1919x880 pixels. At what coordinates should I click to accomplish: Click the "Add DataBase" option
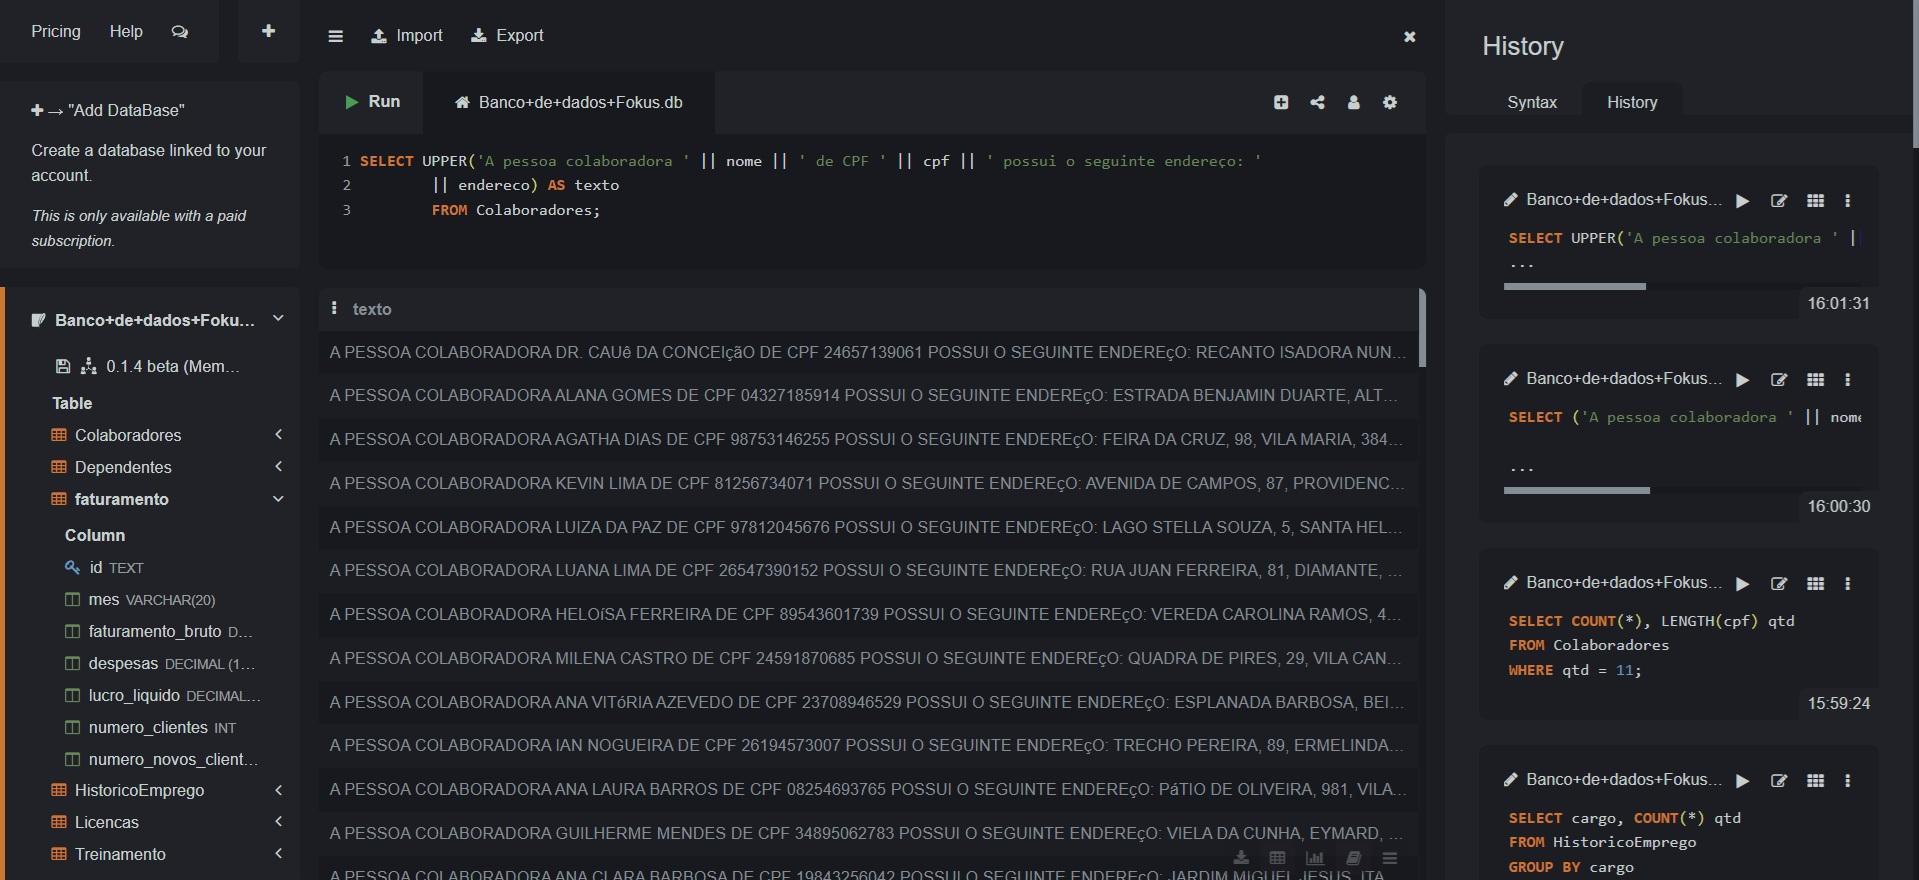(108, 110)
